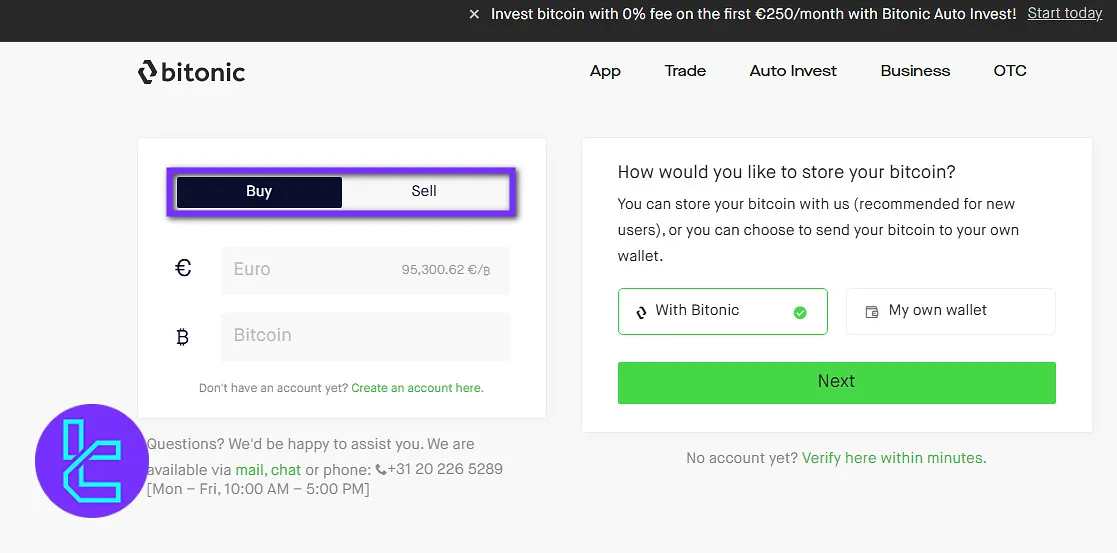Click the green checkmark on With Bitonic
1117x553 pixels.
click(800, 312)
